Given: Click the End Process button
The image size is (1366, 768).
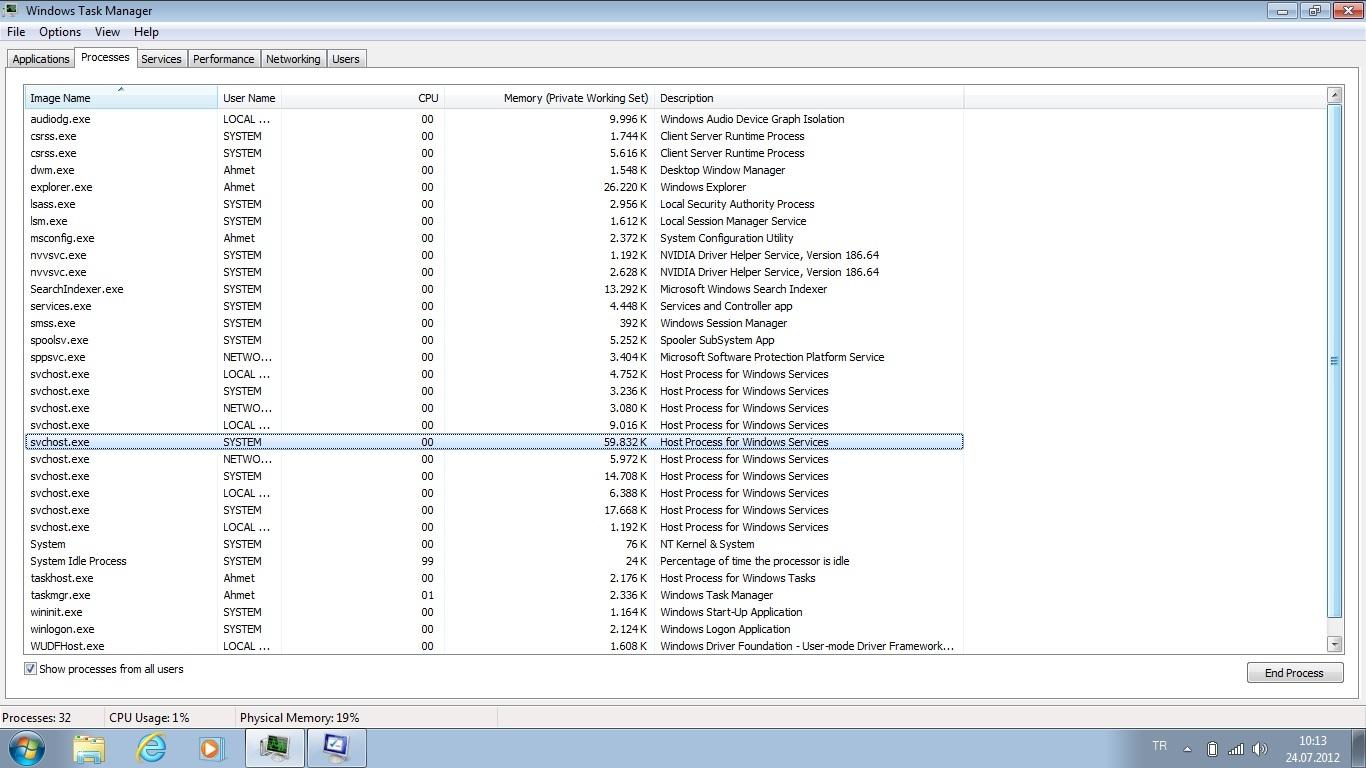Looking at the screenshot, I should 1294,673.
